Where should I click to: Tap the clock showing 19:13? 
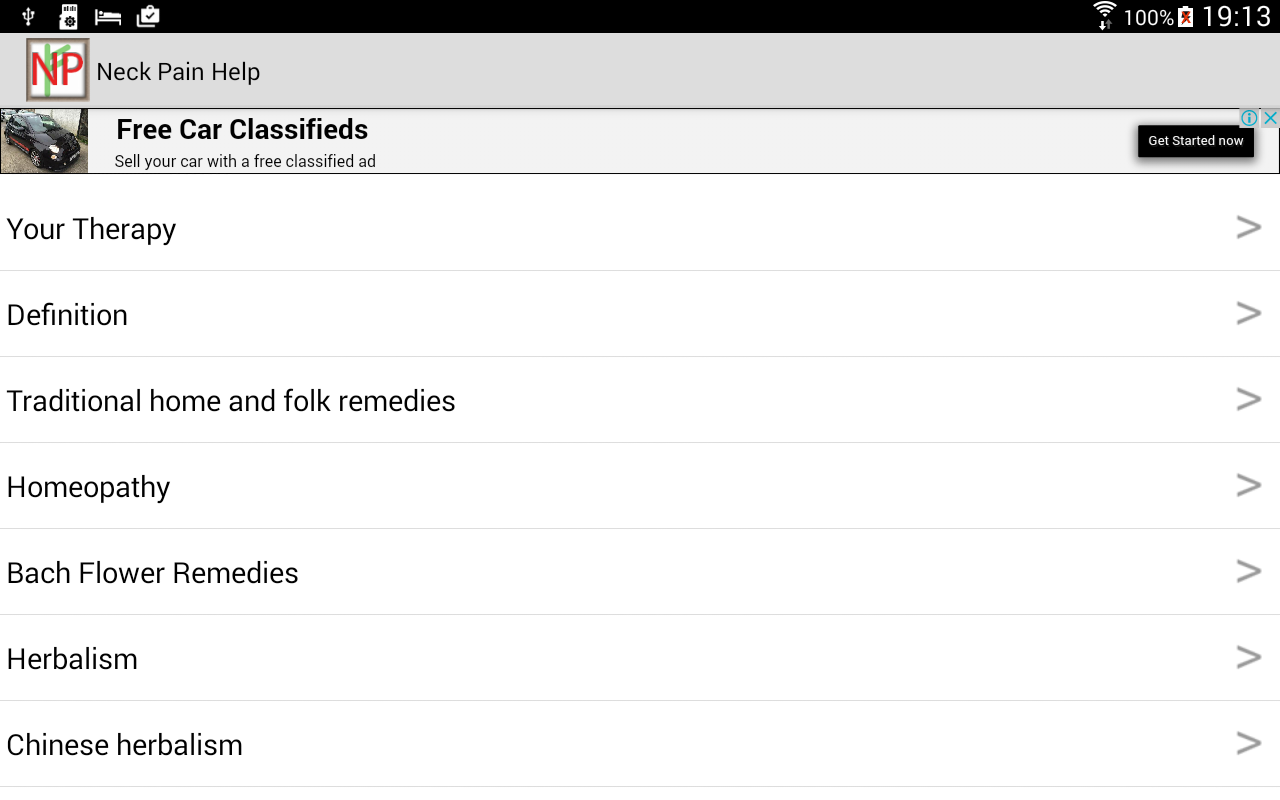tap(1236, 16)
